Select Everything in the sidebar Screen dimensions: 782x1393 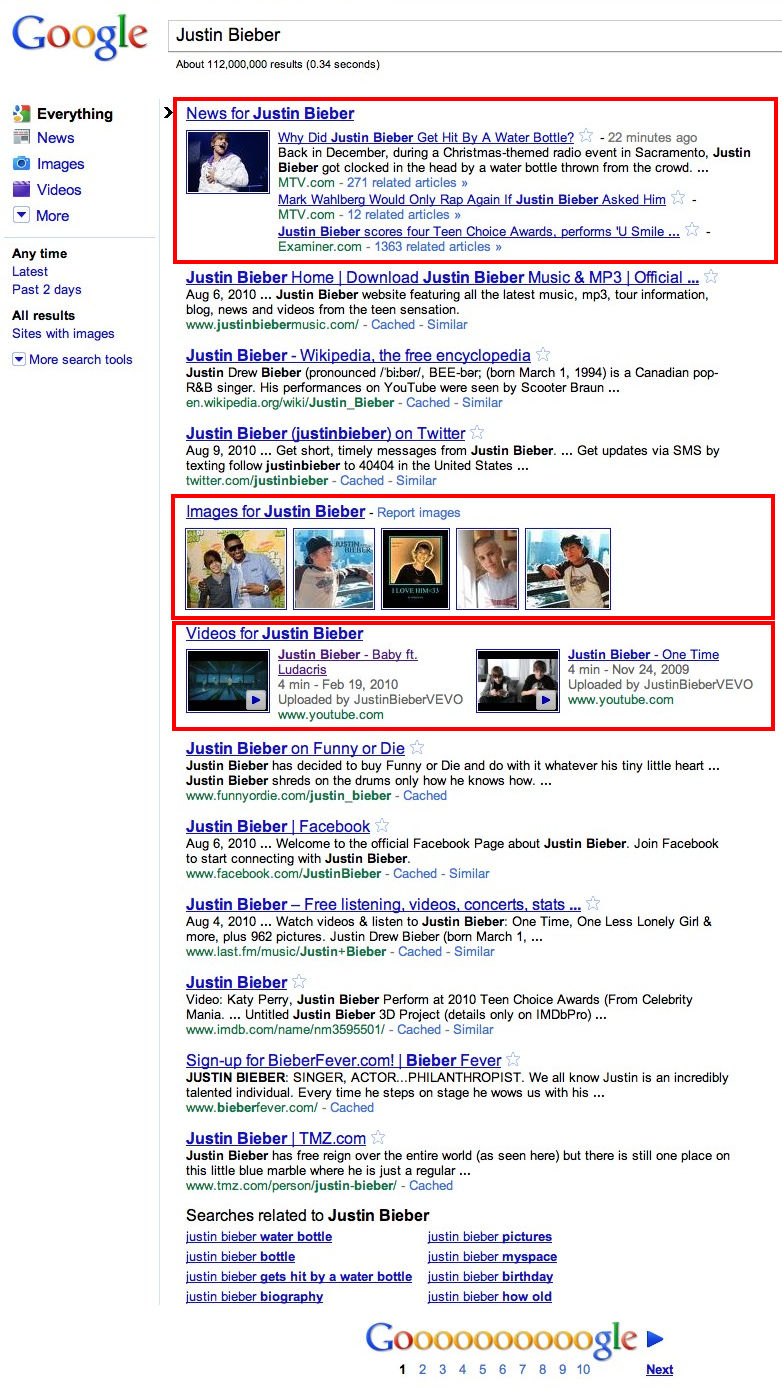point(75,114)
